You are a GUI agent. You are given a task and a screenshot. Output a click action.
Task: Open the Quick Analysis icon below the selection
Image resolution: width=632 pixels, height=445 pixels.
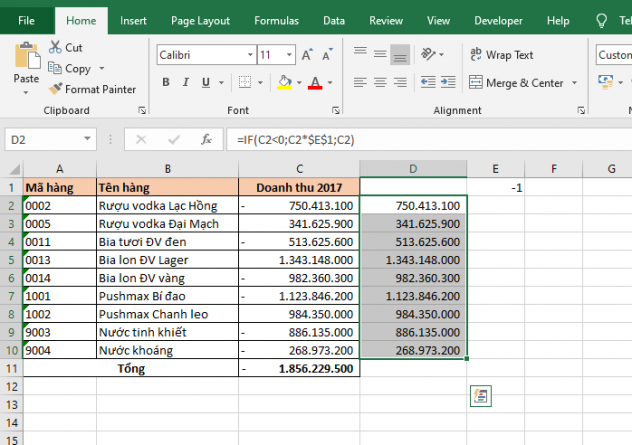[481, 396]
